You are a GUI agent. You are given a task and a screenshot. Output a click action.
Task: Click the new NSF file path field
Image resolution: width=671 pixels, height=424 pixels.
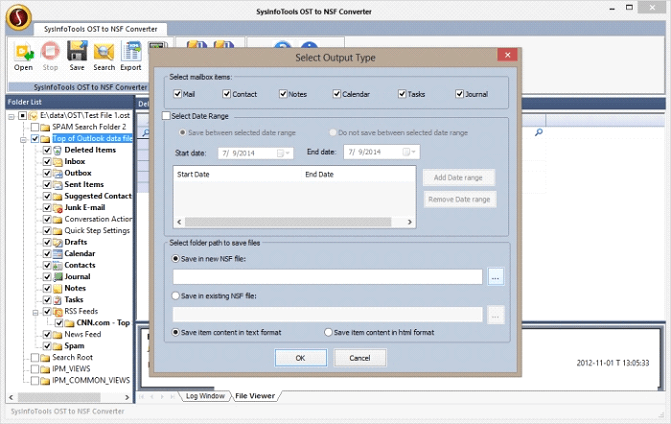[327, 277]
